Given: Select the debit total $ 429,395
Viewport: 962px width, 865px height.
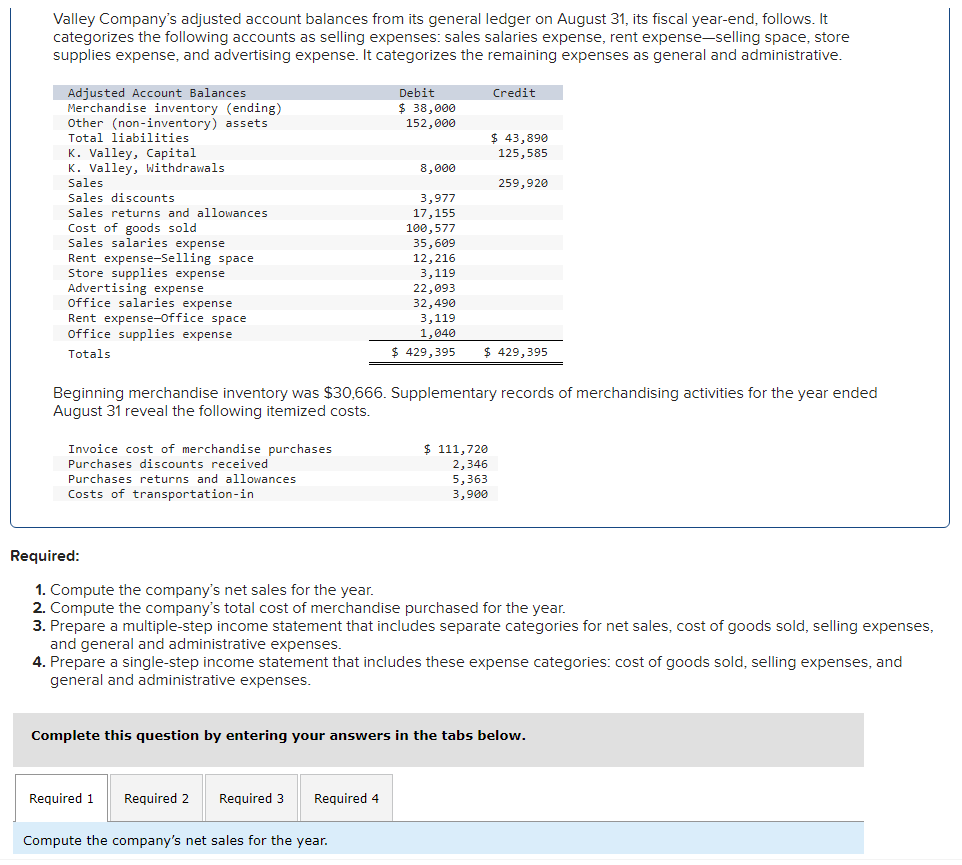Looking at the screenshot, I should [423, 352].
